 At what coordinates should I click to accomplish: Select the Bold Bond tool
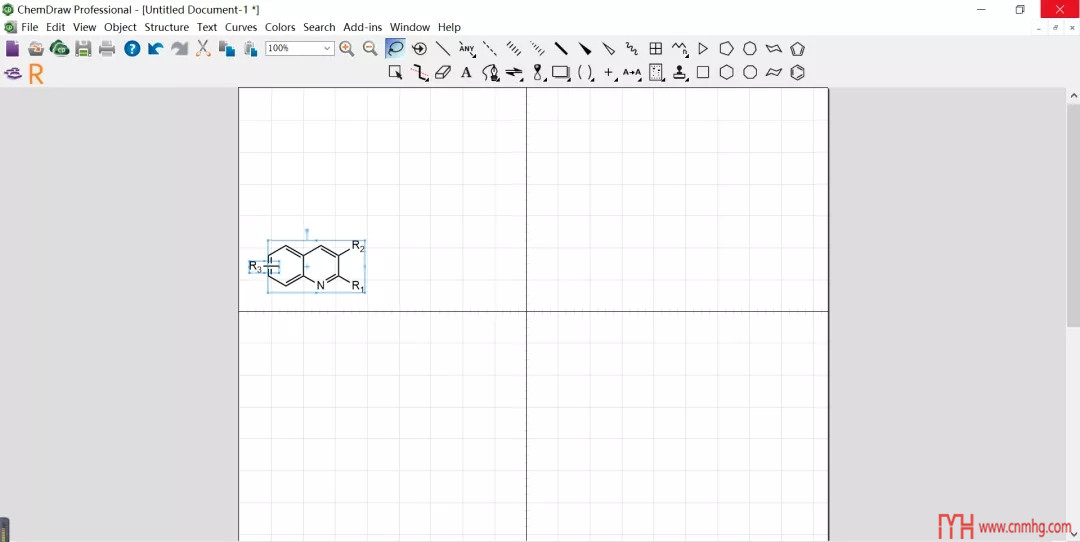pyautogui.click(x=561, y=48)
